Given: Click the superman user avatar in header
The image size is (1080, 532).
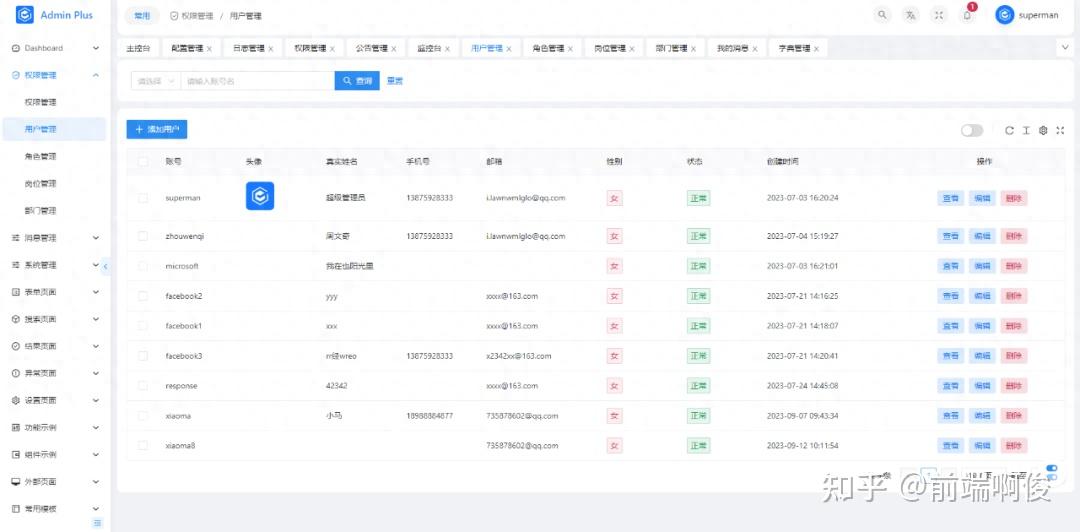Looking at the screenshot, I should pos(1004,15).
